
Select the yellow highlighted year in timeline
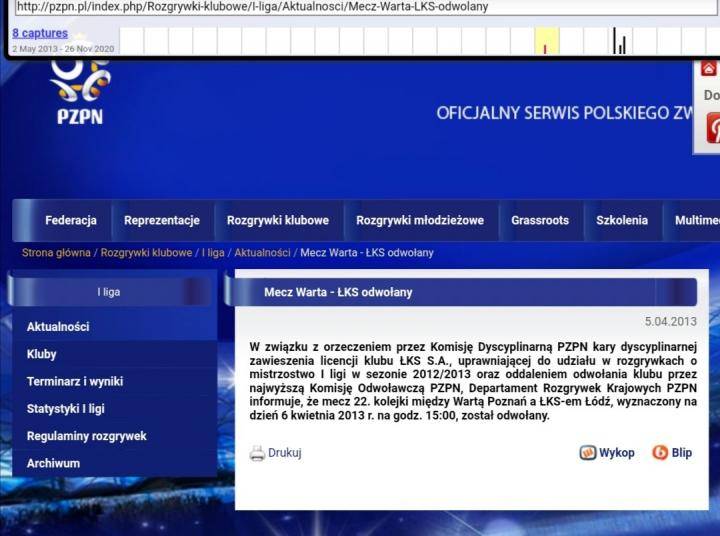547,40
